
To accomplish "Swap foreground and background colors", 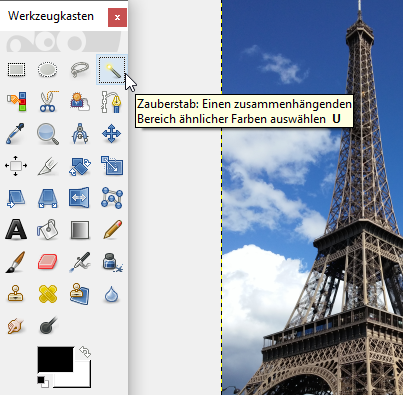I will tap(85, 352).
